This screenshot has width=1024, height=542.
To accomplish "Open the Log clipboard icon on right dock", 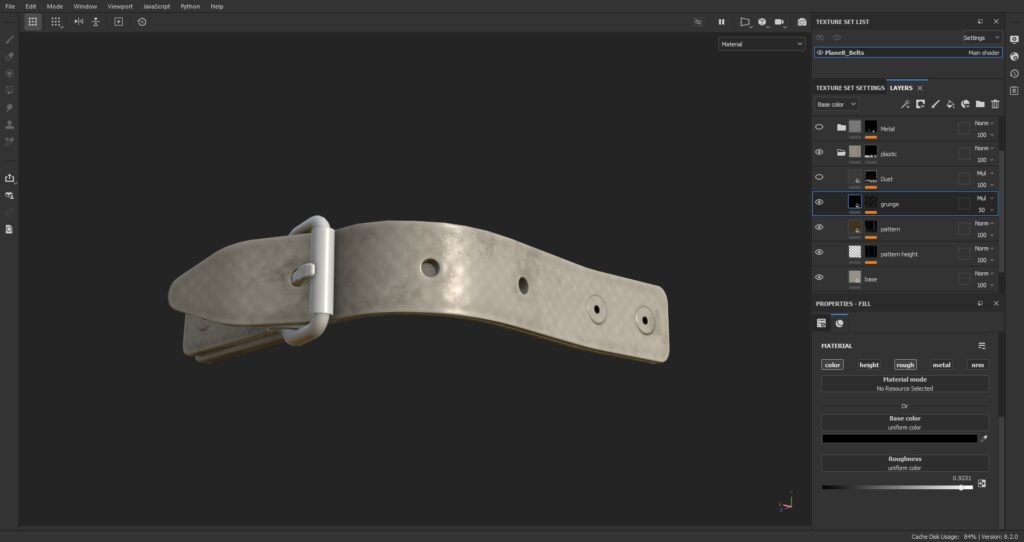I will pyautogui.click(x=1014, y=90).
